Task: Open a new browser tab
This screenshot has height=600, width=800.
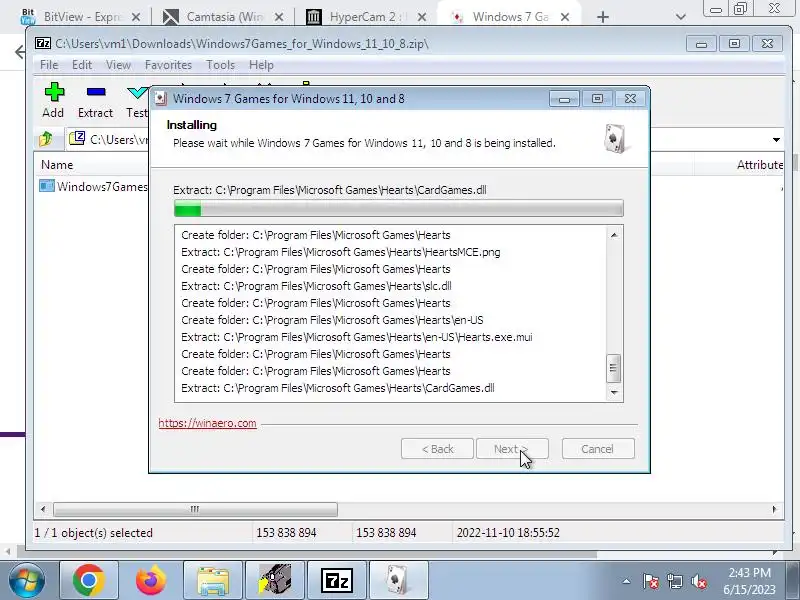Action: coord(603,17)
